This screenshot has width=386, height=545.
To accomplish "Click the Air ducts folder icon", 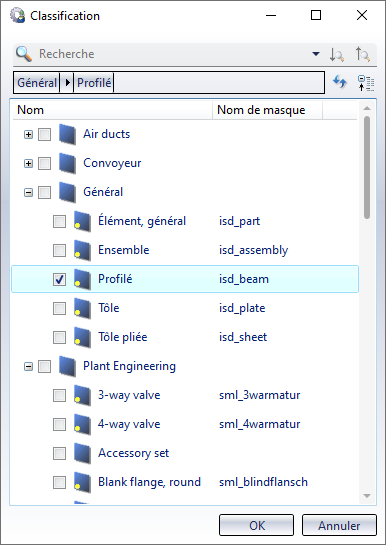I will click(x=67, y=134).
